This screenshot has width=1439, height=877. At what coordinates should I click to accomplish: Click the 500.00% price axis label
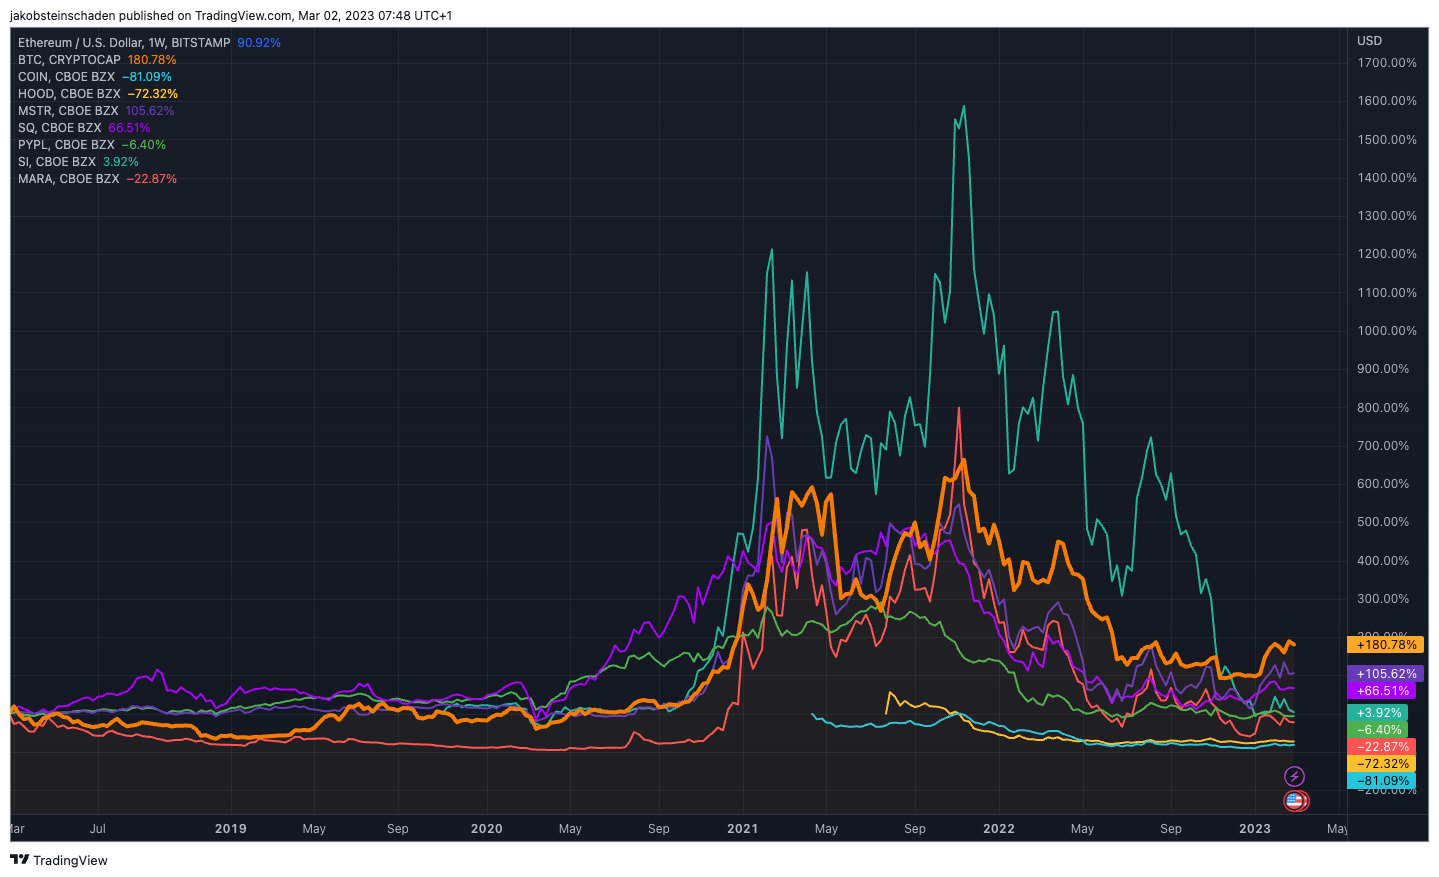coord(1383,522)
